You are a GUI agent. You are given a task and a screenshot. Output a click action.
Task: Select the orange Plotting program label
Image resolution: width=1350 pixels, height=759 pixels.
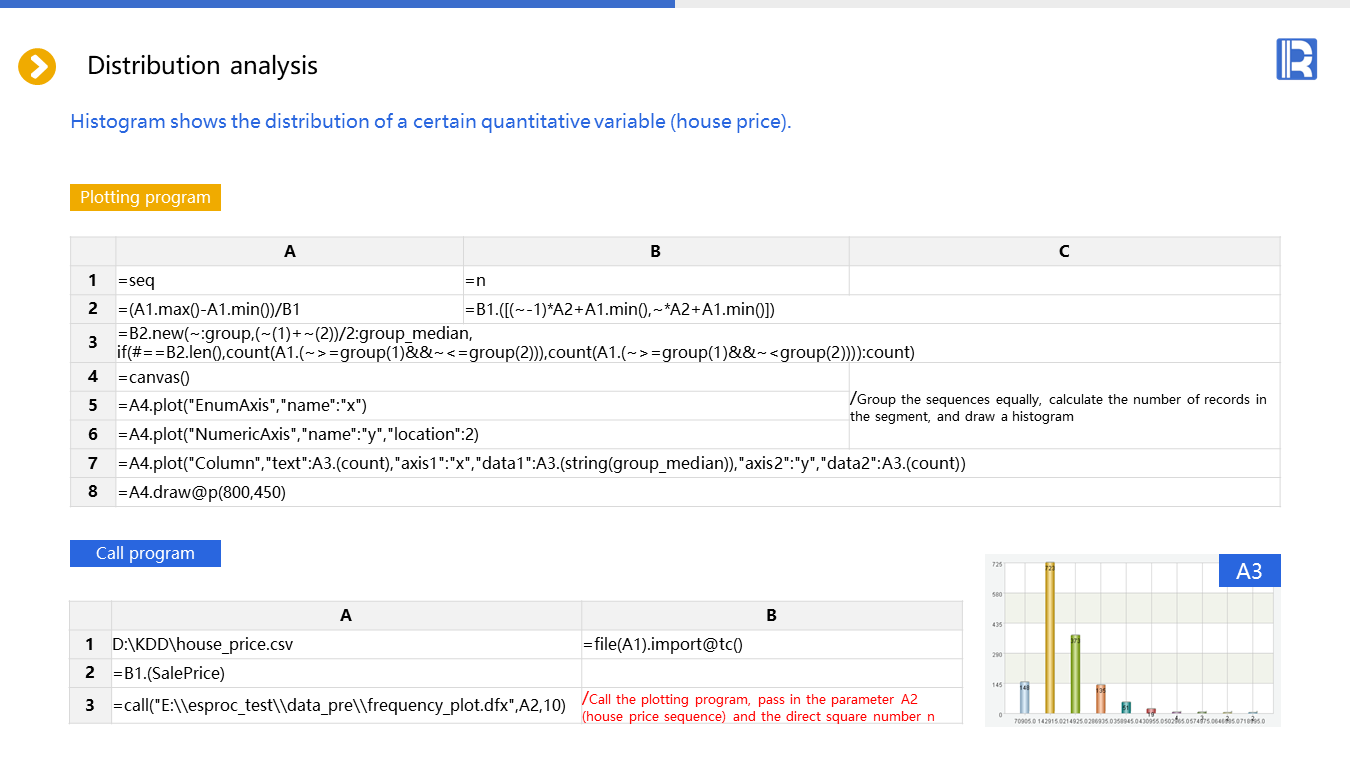click(x=145, y=197)
